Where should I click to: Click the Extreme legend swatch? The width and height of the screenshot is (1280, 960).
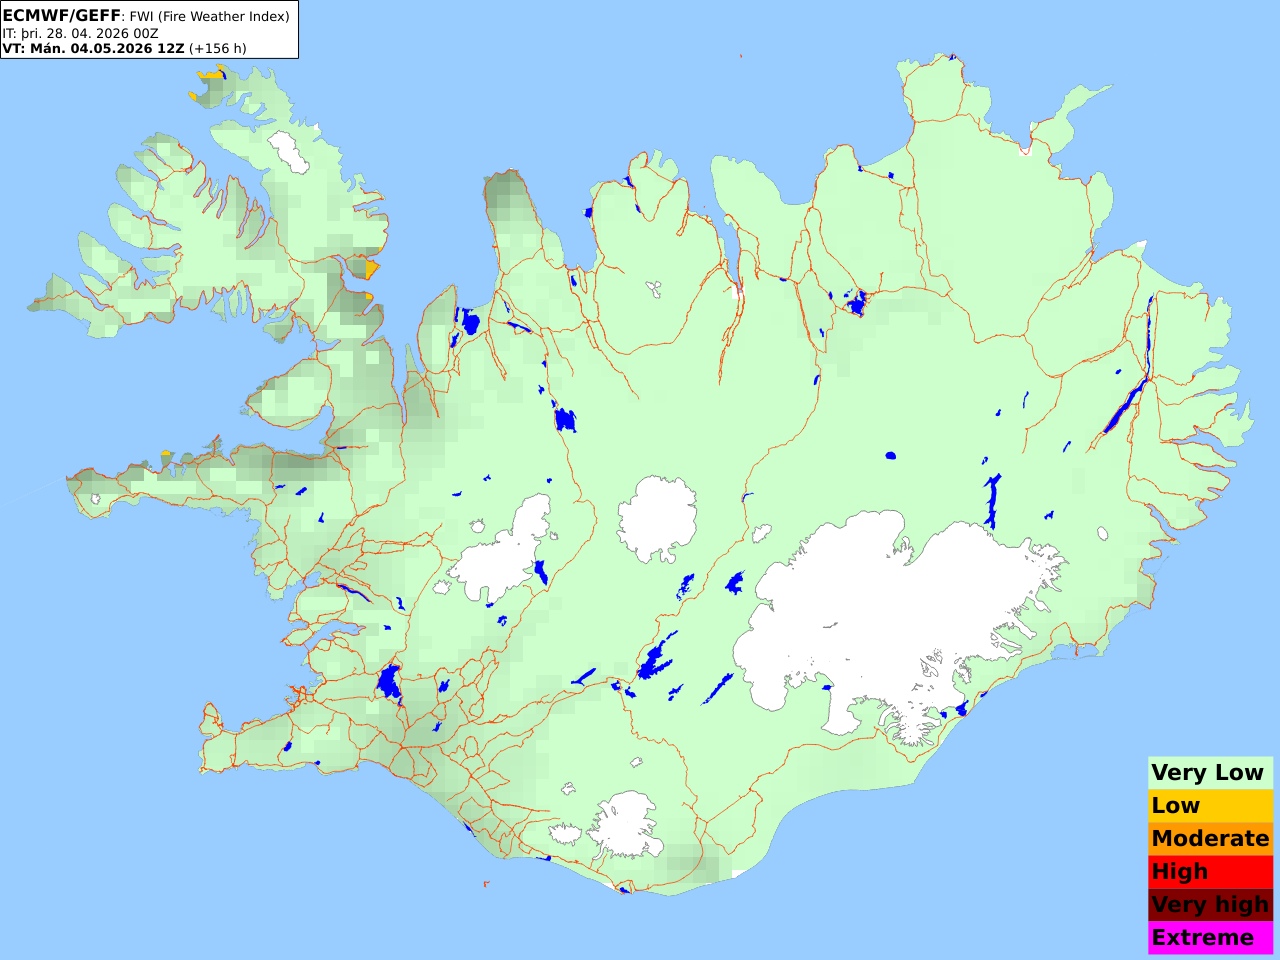pos(1210,938)
